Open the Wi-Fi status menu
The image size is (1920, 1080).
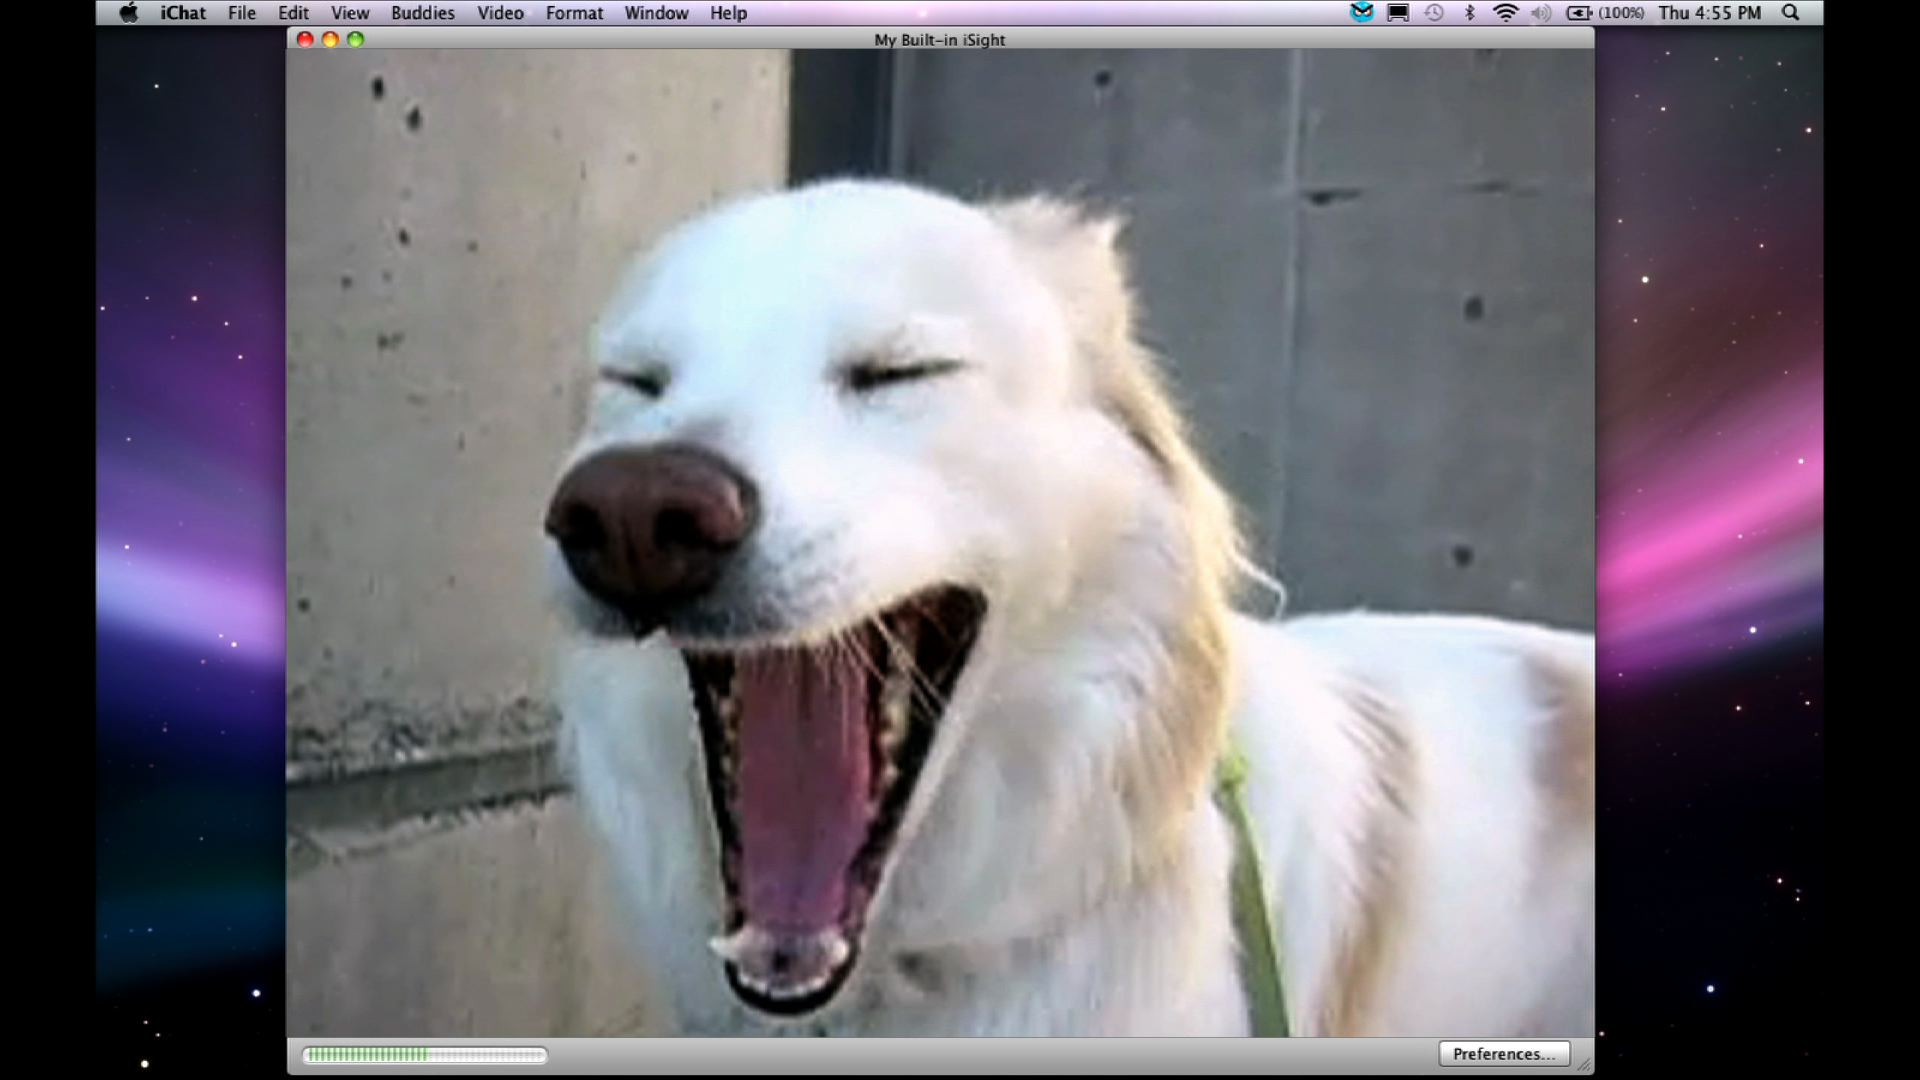(1505, 13)
